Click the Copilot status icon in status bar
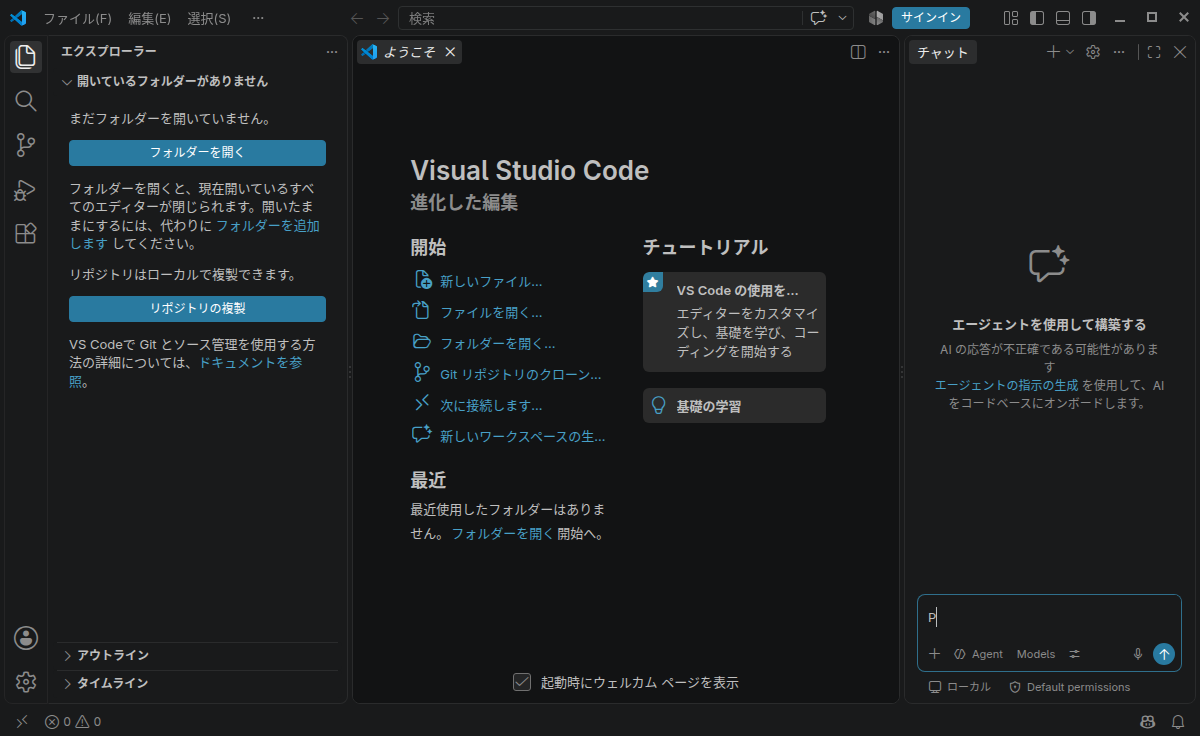The image size is (1200, 736). tap(1147, 721)
